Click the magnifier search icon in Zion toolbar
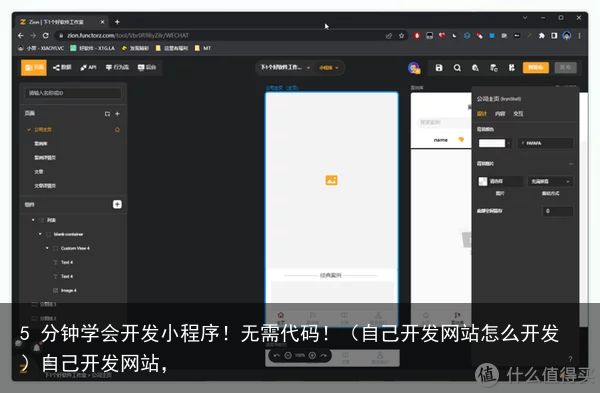The width and height of the screenshot is (600, 393). click(x=457, y=68)
